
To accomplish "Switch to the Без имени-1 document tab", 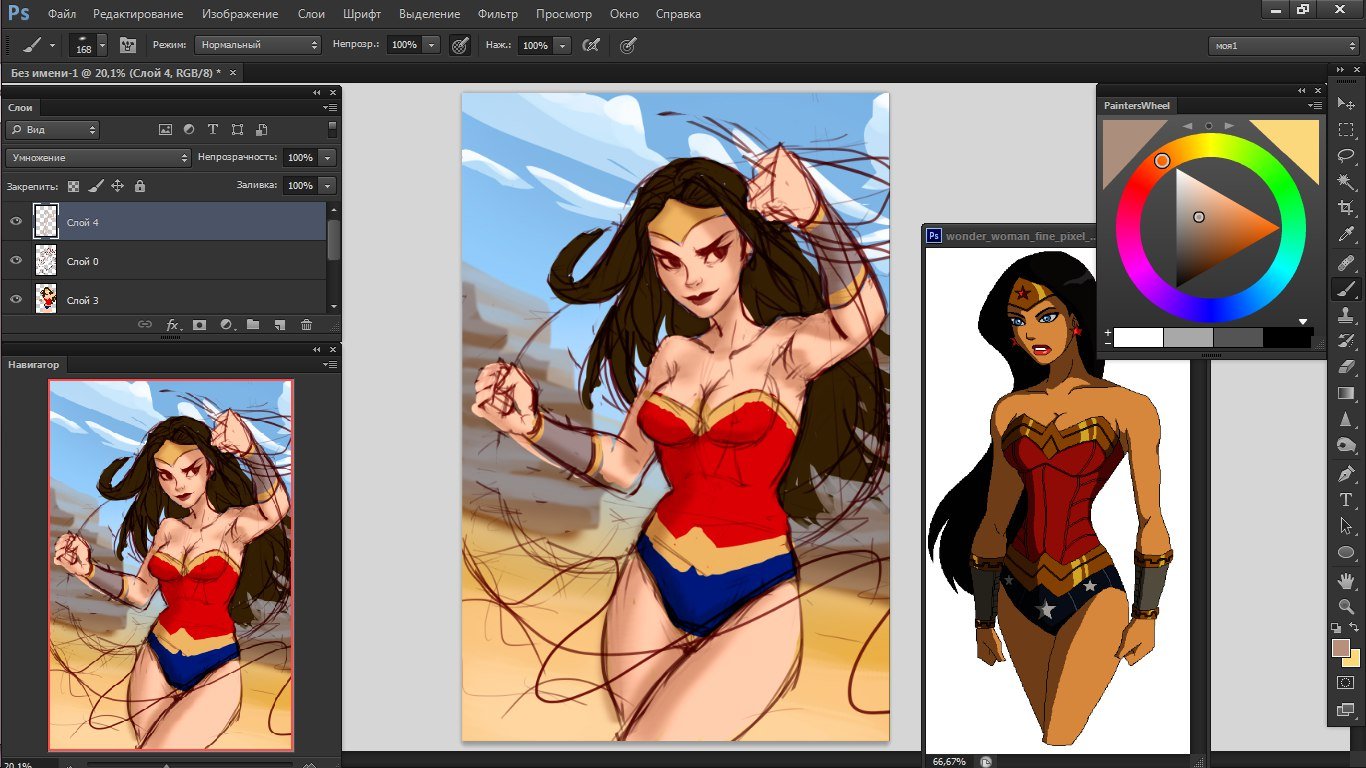I will pos(121,73).
